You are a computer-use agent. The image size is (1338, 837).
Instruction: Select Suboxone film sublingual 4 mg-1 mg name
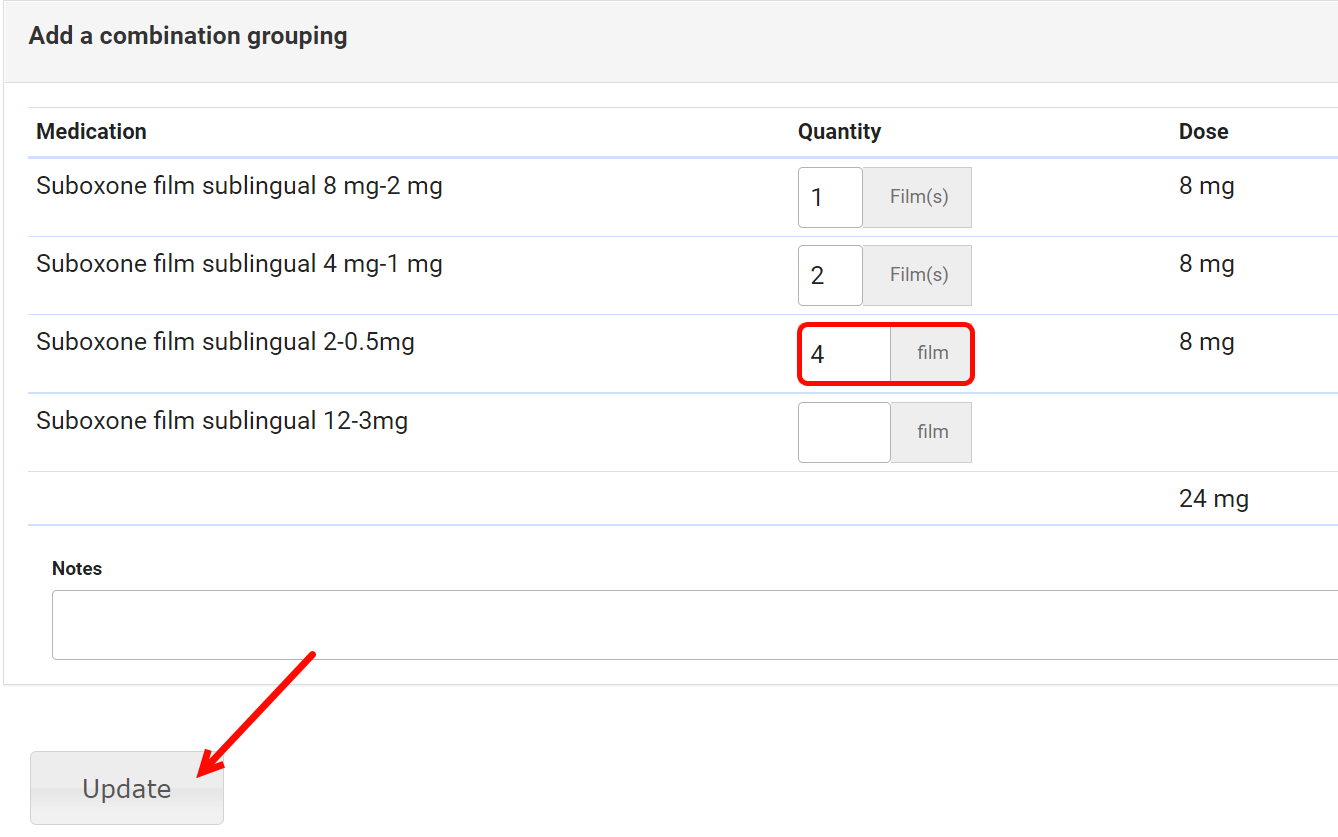pyautogui.click(x=239, y=264)
